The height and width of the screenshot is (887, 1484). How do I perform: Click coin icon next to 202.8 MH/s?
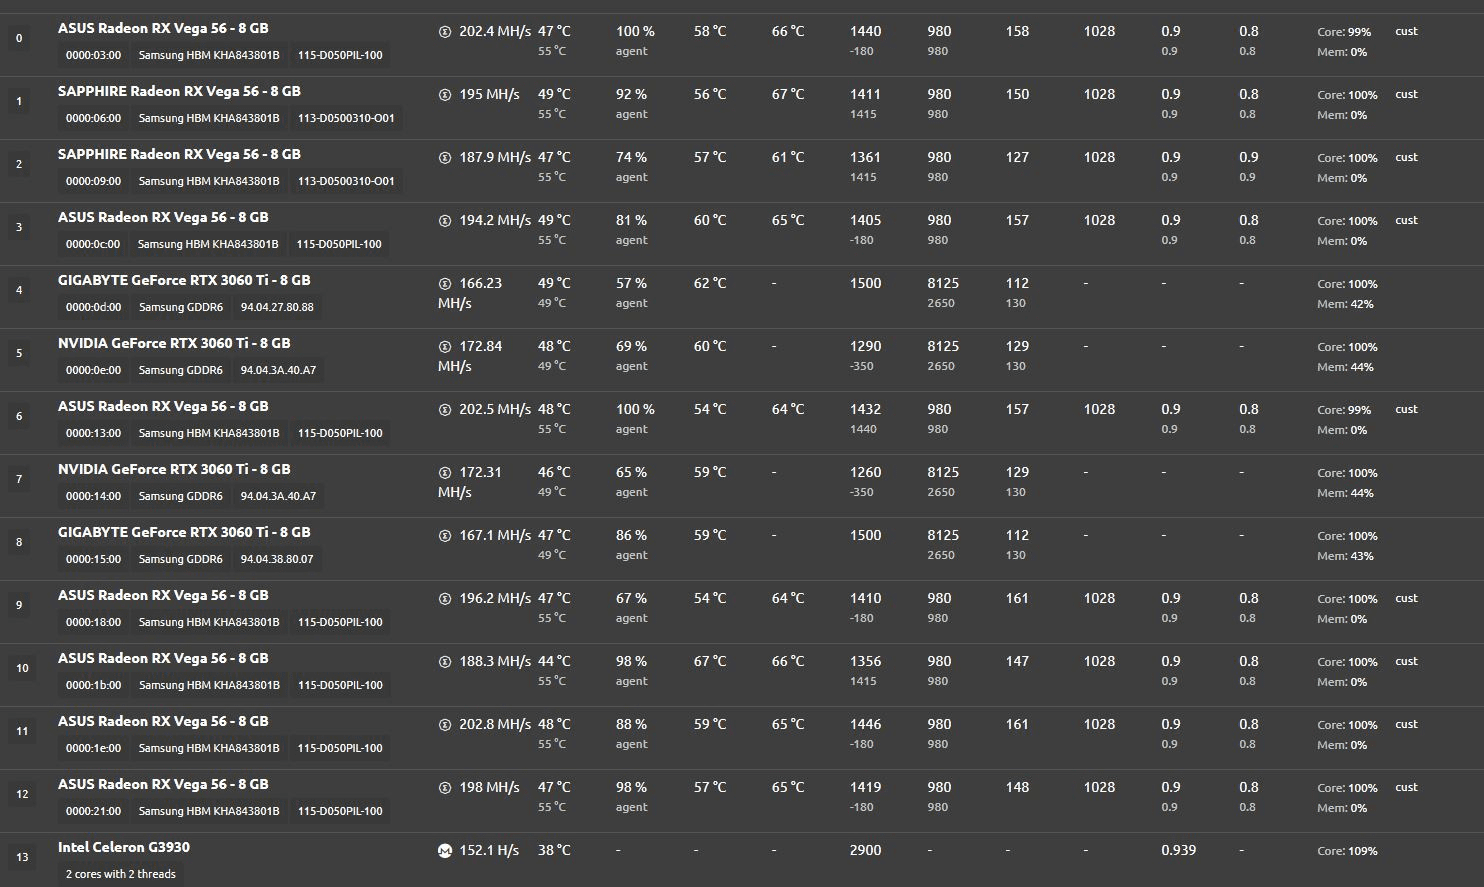[x=445, y=725]
